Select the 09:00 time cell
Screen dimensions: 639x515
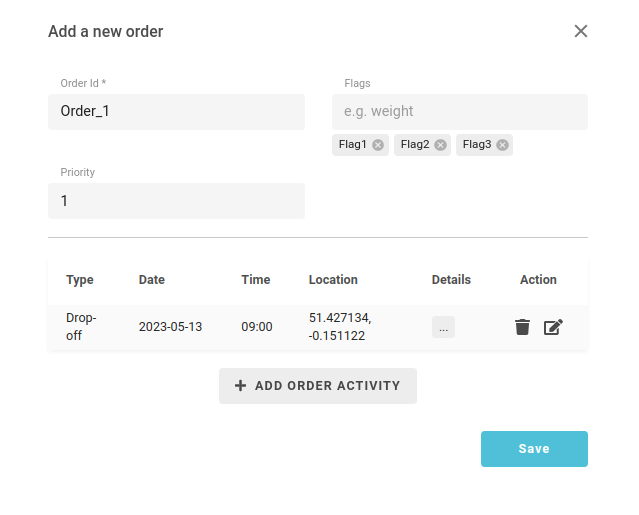257,327
